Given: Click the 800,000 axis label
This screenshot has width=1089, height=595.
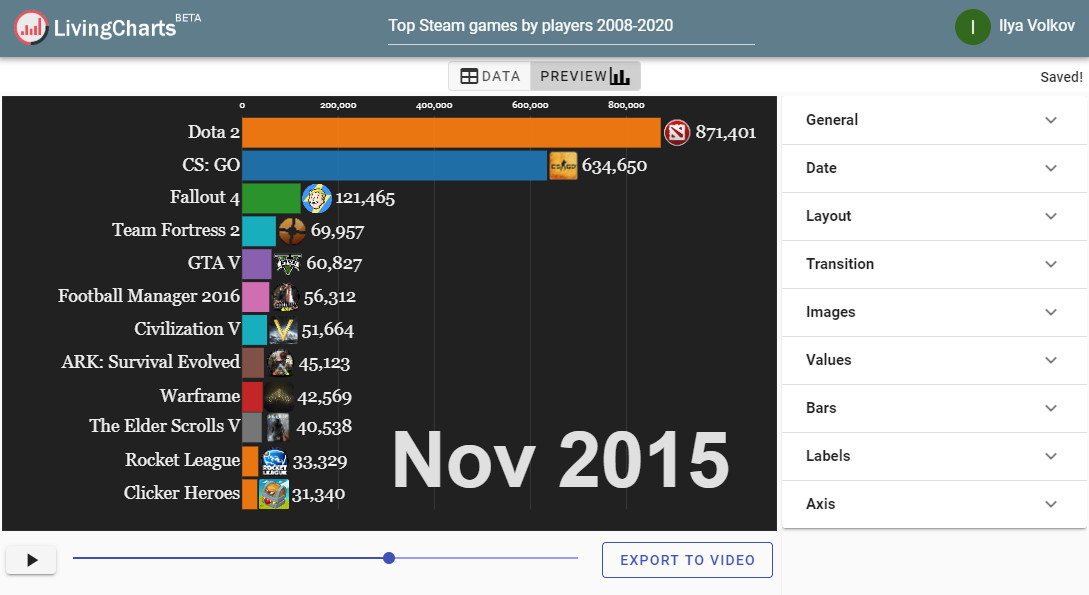Looking at the screenshot, I should click(x=626, y=106).
